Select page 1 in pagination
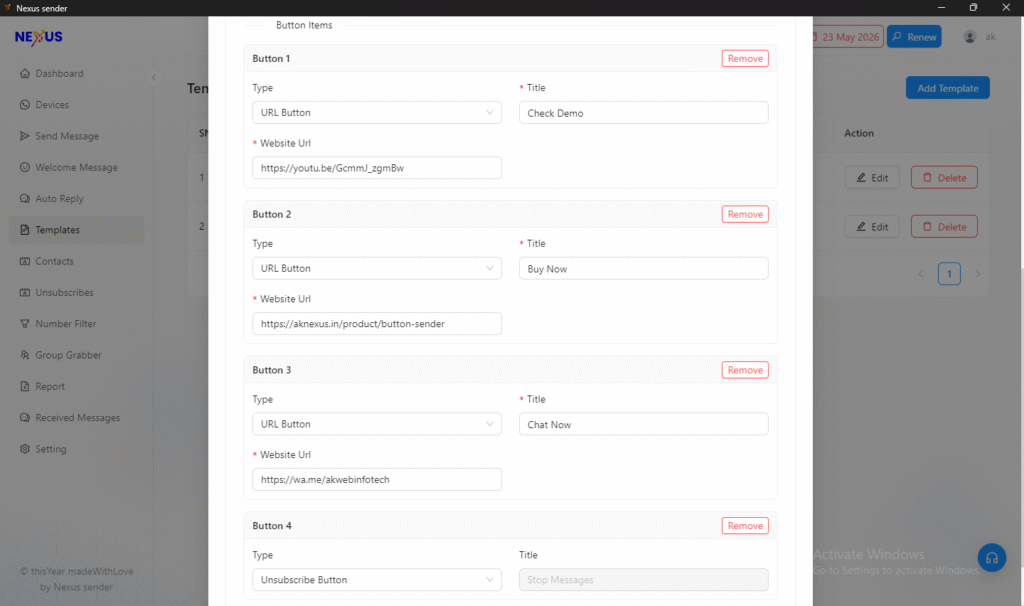The width and height of the screenshot is (1024, 606). (949, 274)
